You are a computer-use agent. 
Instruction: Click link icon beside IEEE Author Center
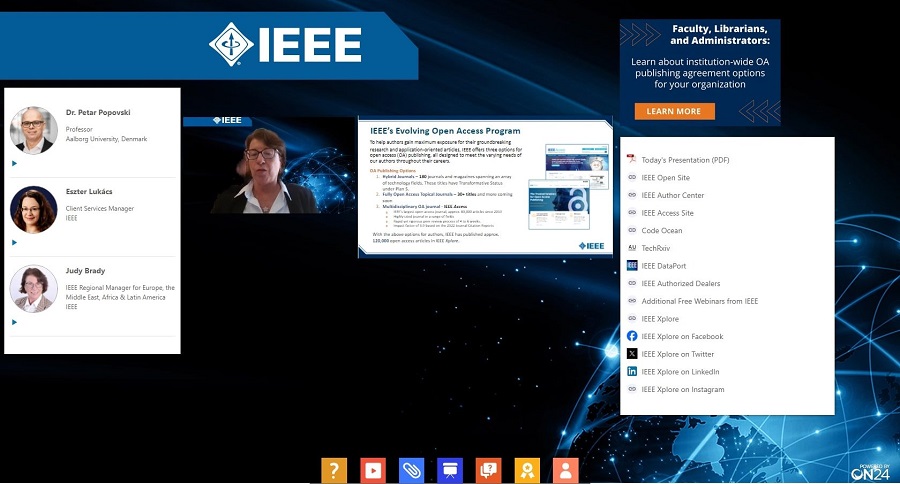631,195
